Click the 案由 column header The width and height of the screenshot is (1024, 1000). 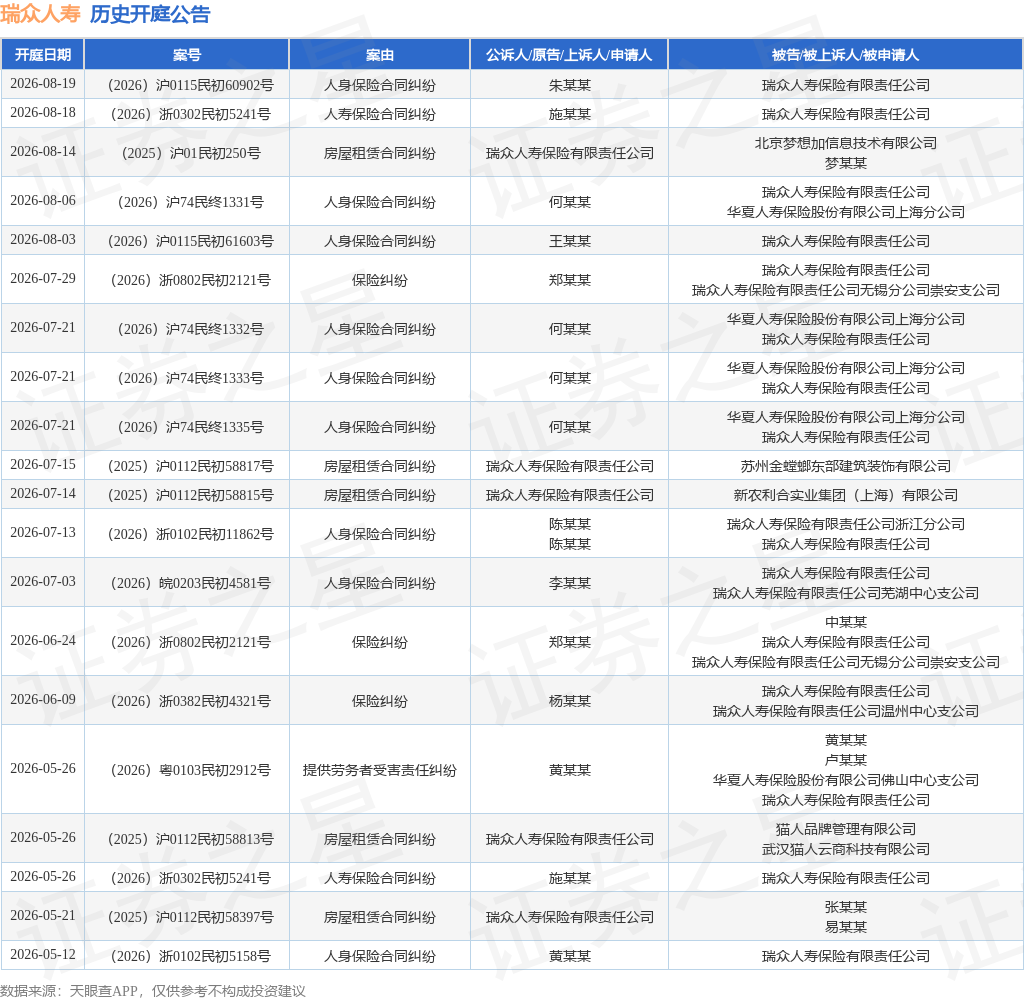click(379, 55)
